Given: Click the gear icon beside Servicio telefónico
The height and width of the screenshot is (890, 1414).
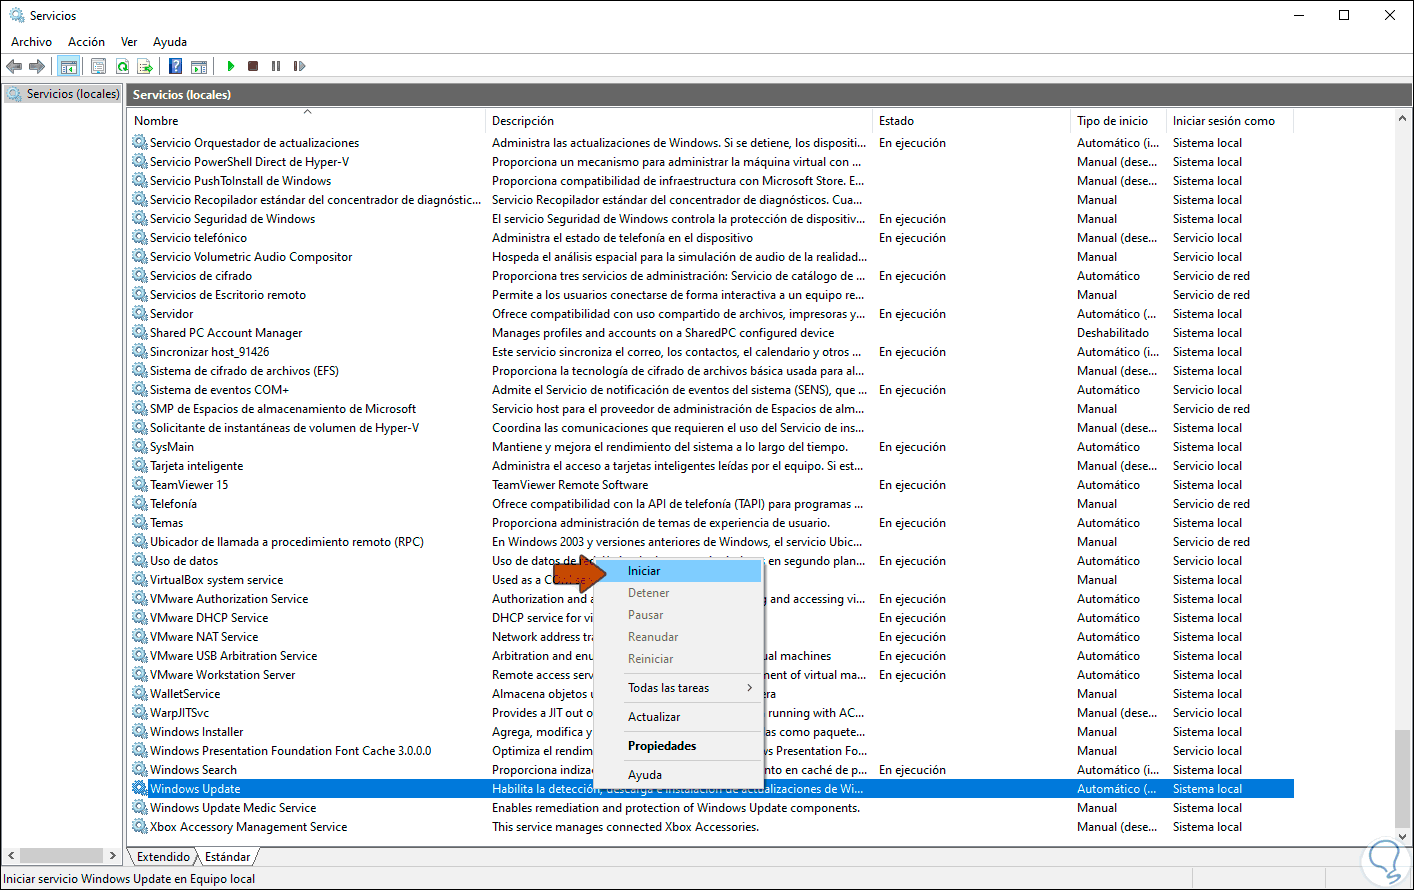Looking at the screenshot, I should (x=140, y=238).
